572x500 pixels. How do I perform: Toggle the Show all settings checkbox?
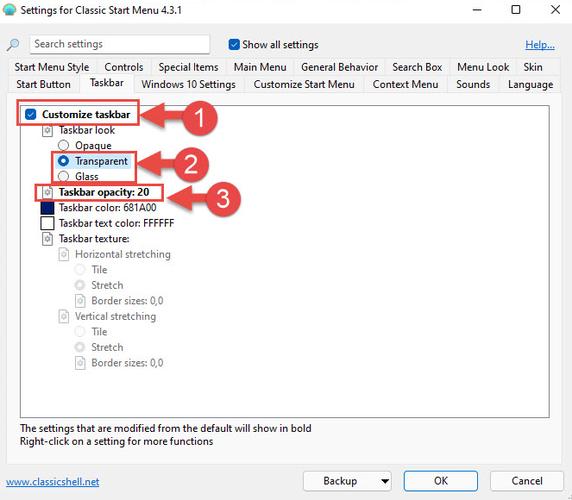point(234,44)
